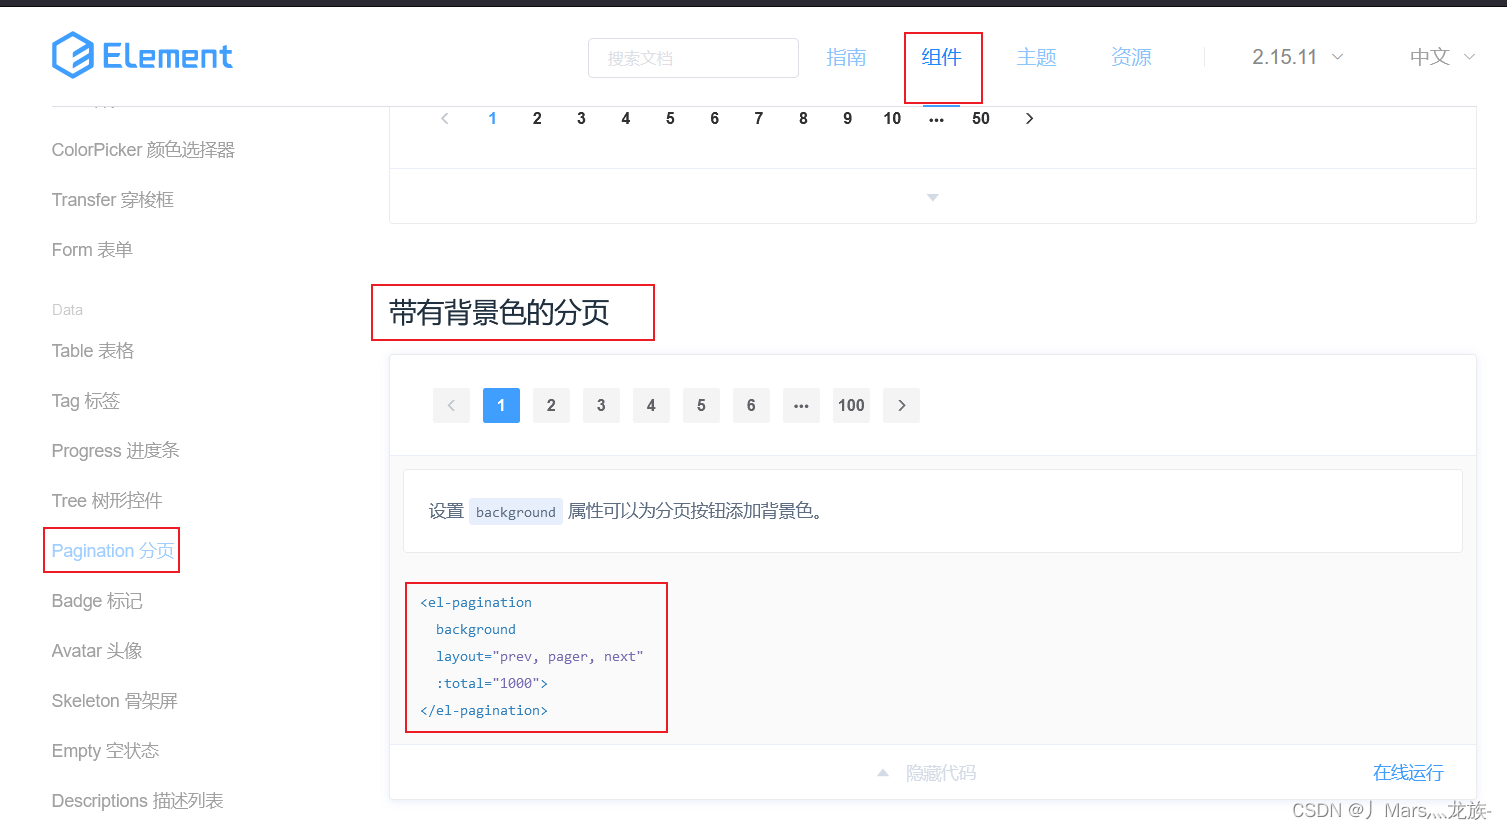This screenshot has height=829, width=1507.
Task: Click next-page arrow in top pagination
Action: pos(1029,118)
